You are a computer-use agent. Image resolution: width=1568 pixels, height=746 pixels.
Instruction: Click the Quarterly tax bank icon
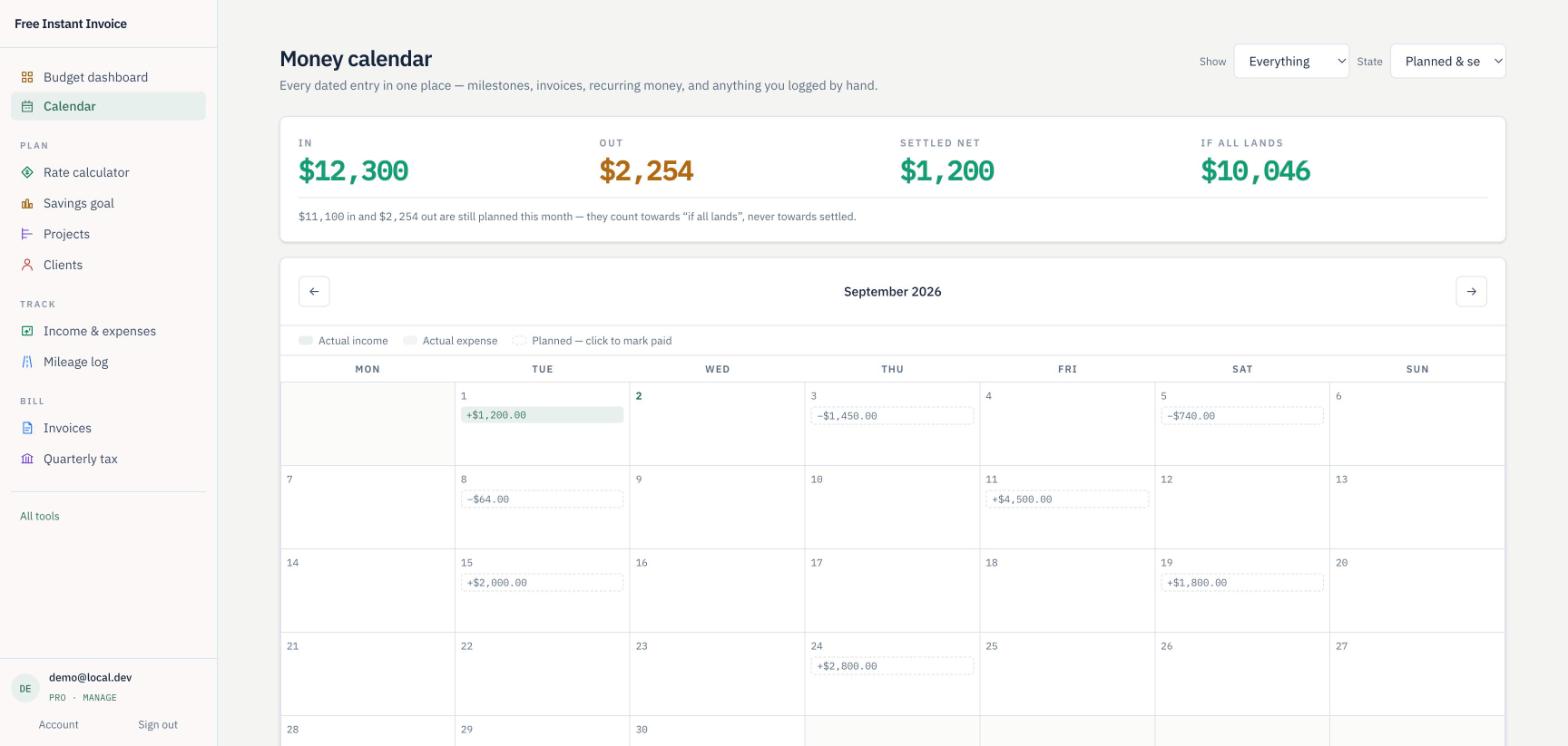(x=27, y=459)
